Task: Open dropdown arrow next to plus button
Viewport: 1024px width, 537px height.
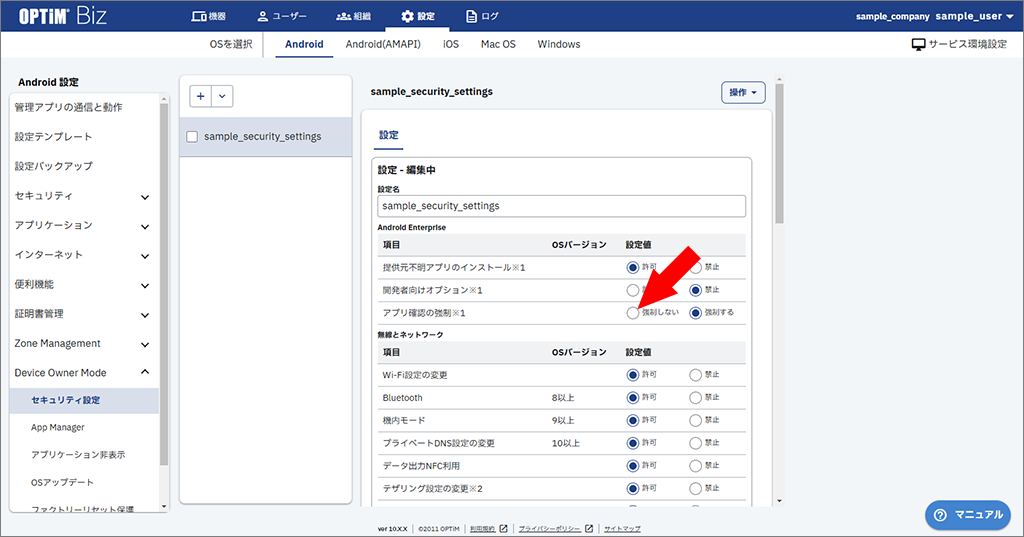Action: pos(222,96)
